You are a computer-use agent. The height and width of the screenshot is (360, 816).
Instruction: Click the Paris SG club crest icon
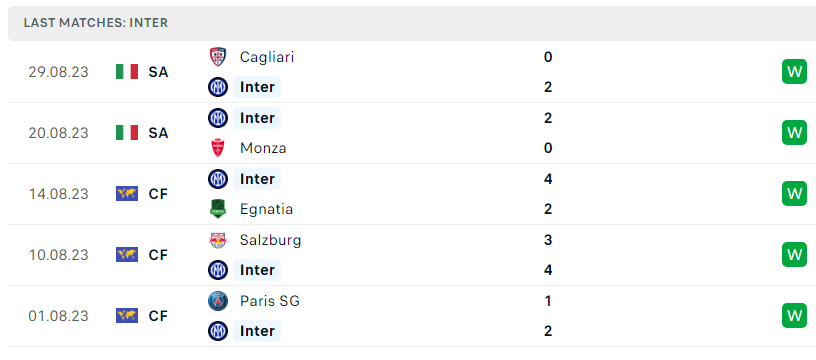coord(218,301)
